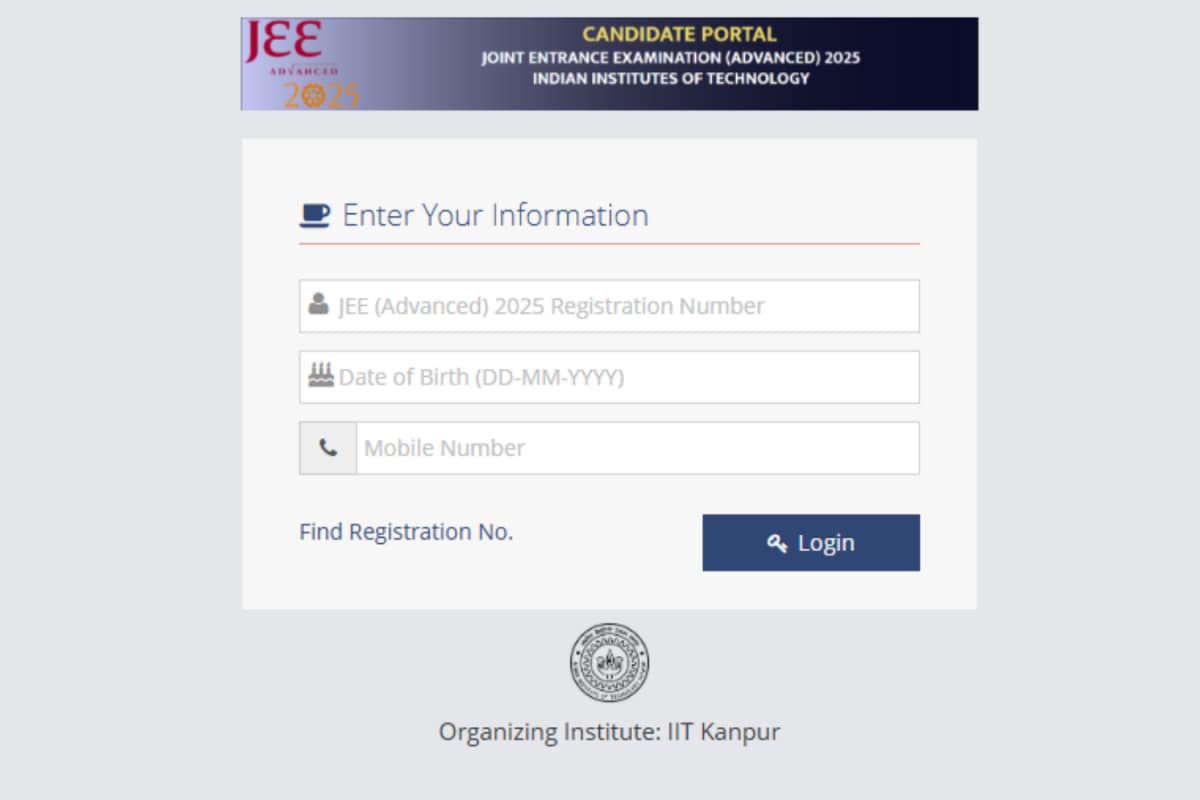Submit the form with the Login button
1200x800 pixels.
coord(811,543)
